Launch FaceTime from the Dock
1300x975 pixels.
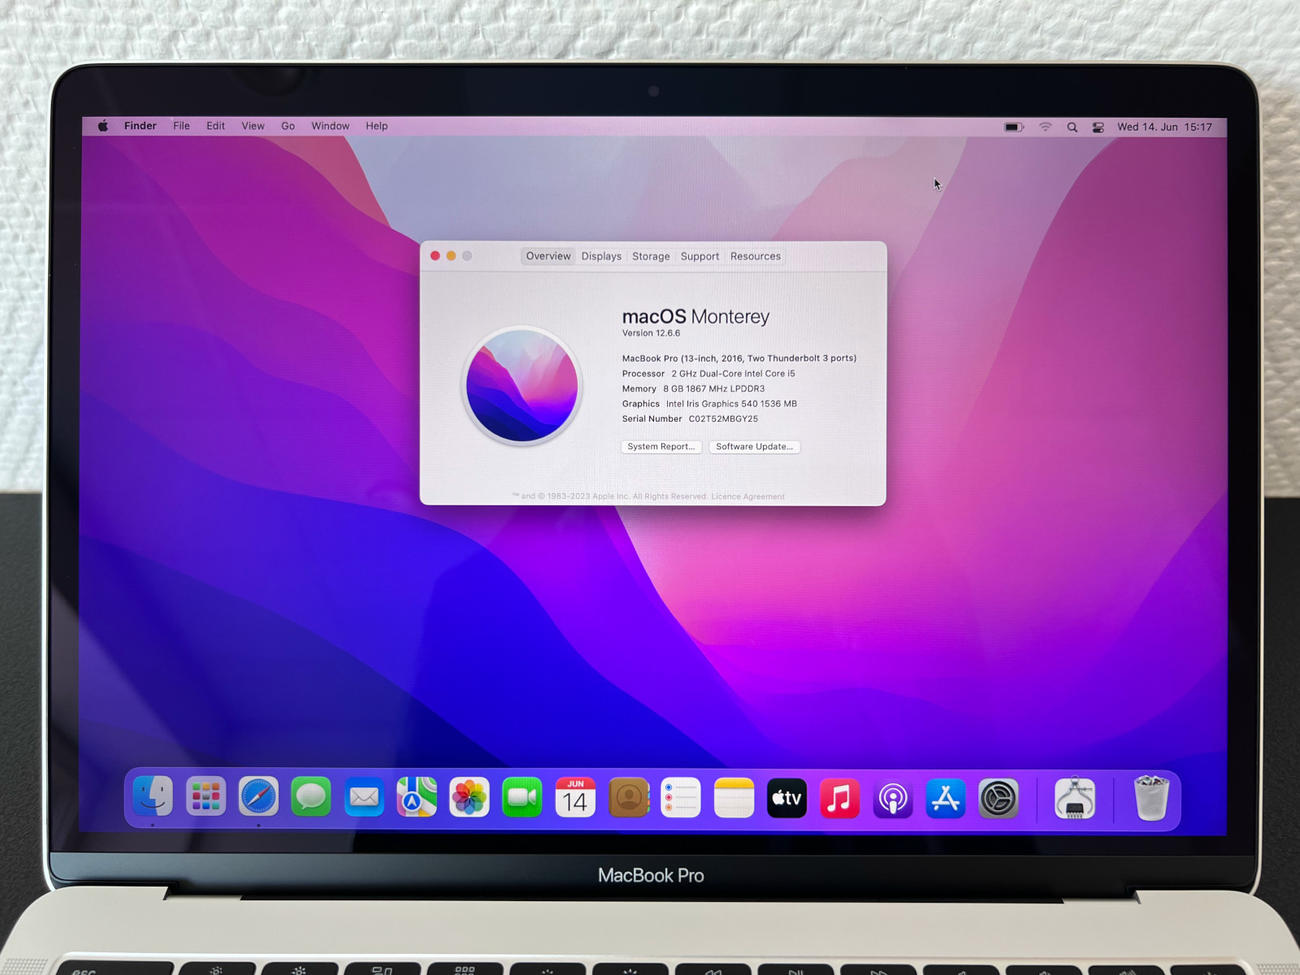click(522, 798)
